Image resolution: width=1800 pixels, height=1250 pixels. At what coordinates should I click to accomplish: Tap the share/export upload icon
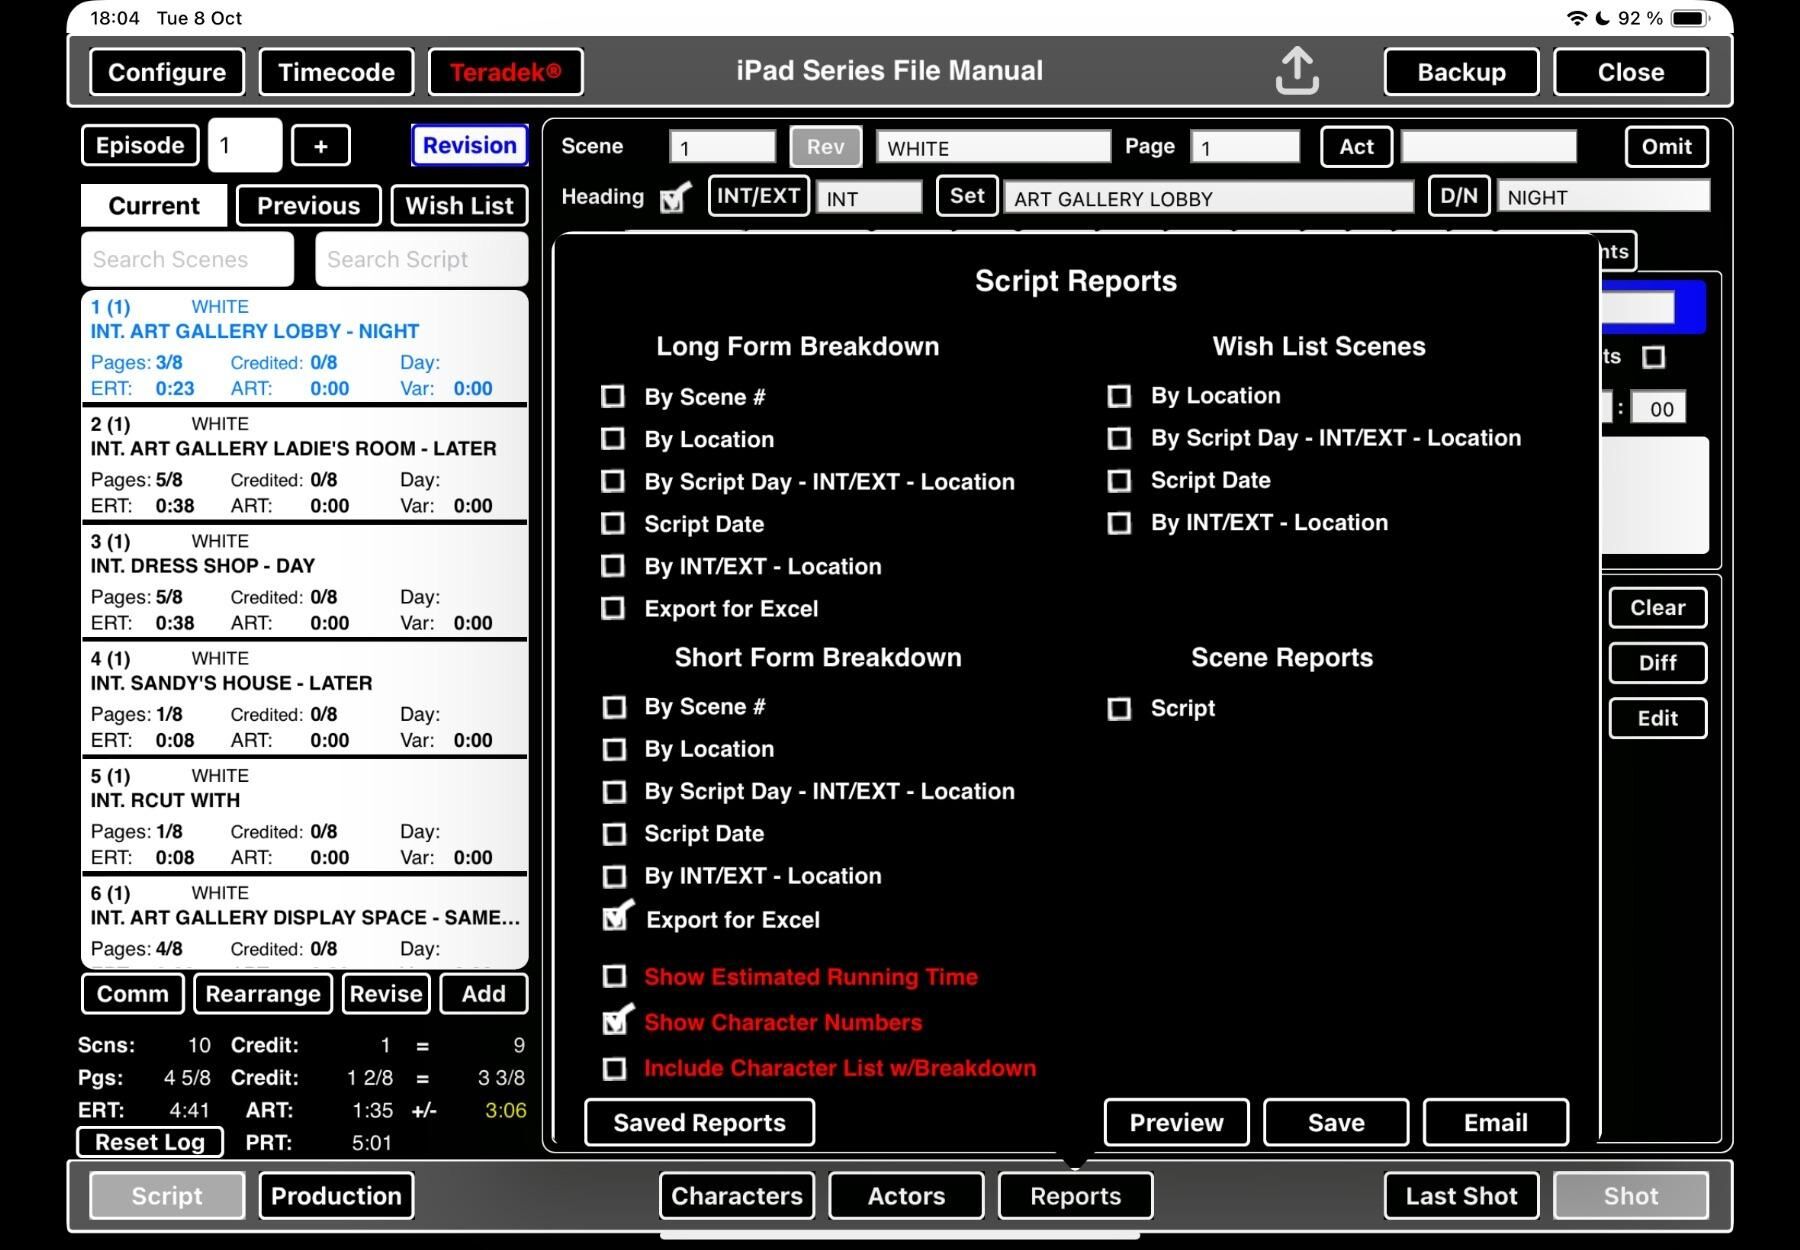(x=1296, y=71)
